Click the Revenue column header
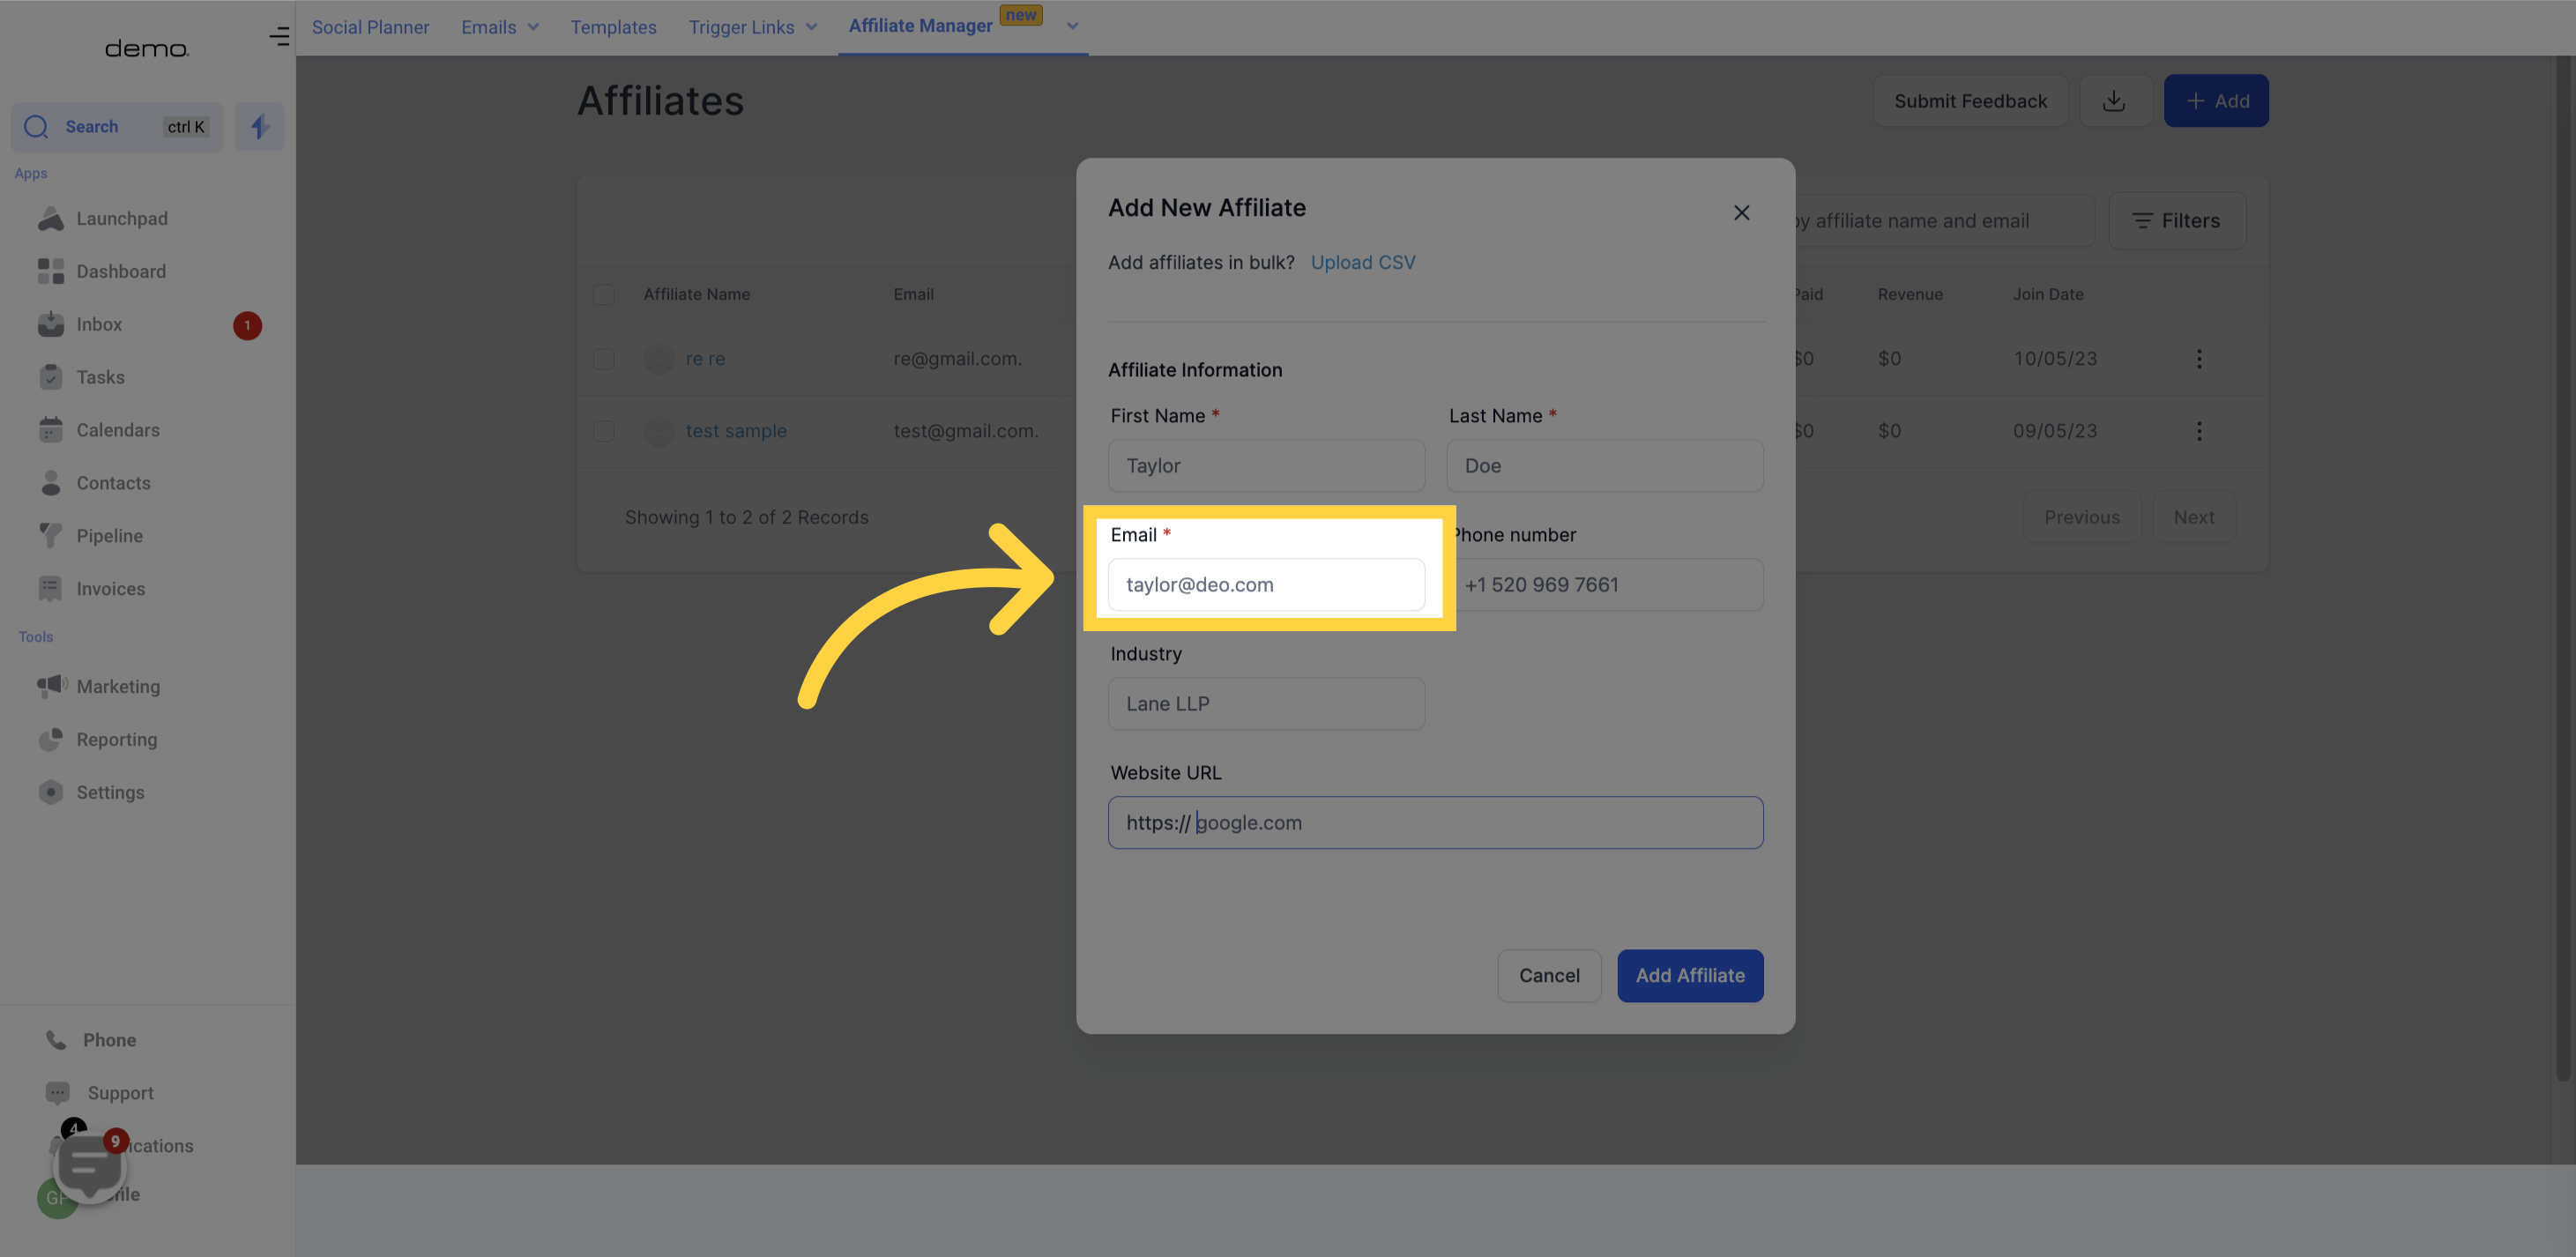 pyautogui.click(x=1909, y=294)
